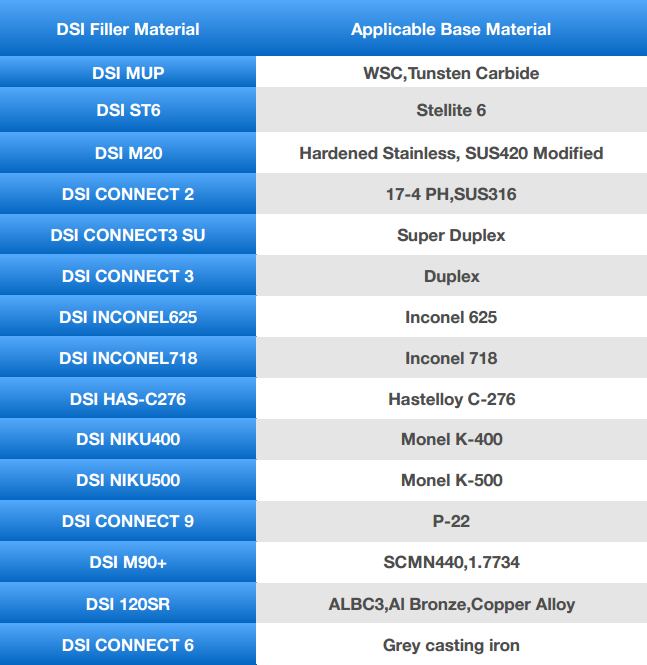647x665 pixels.
Task: Click the DSI MUP cell
Action: pos(128,72)
